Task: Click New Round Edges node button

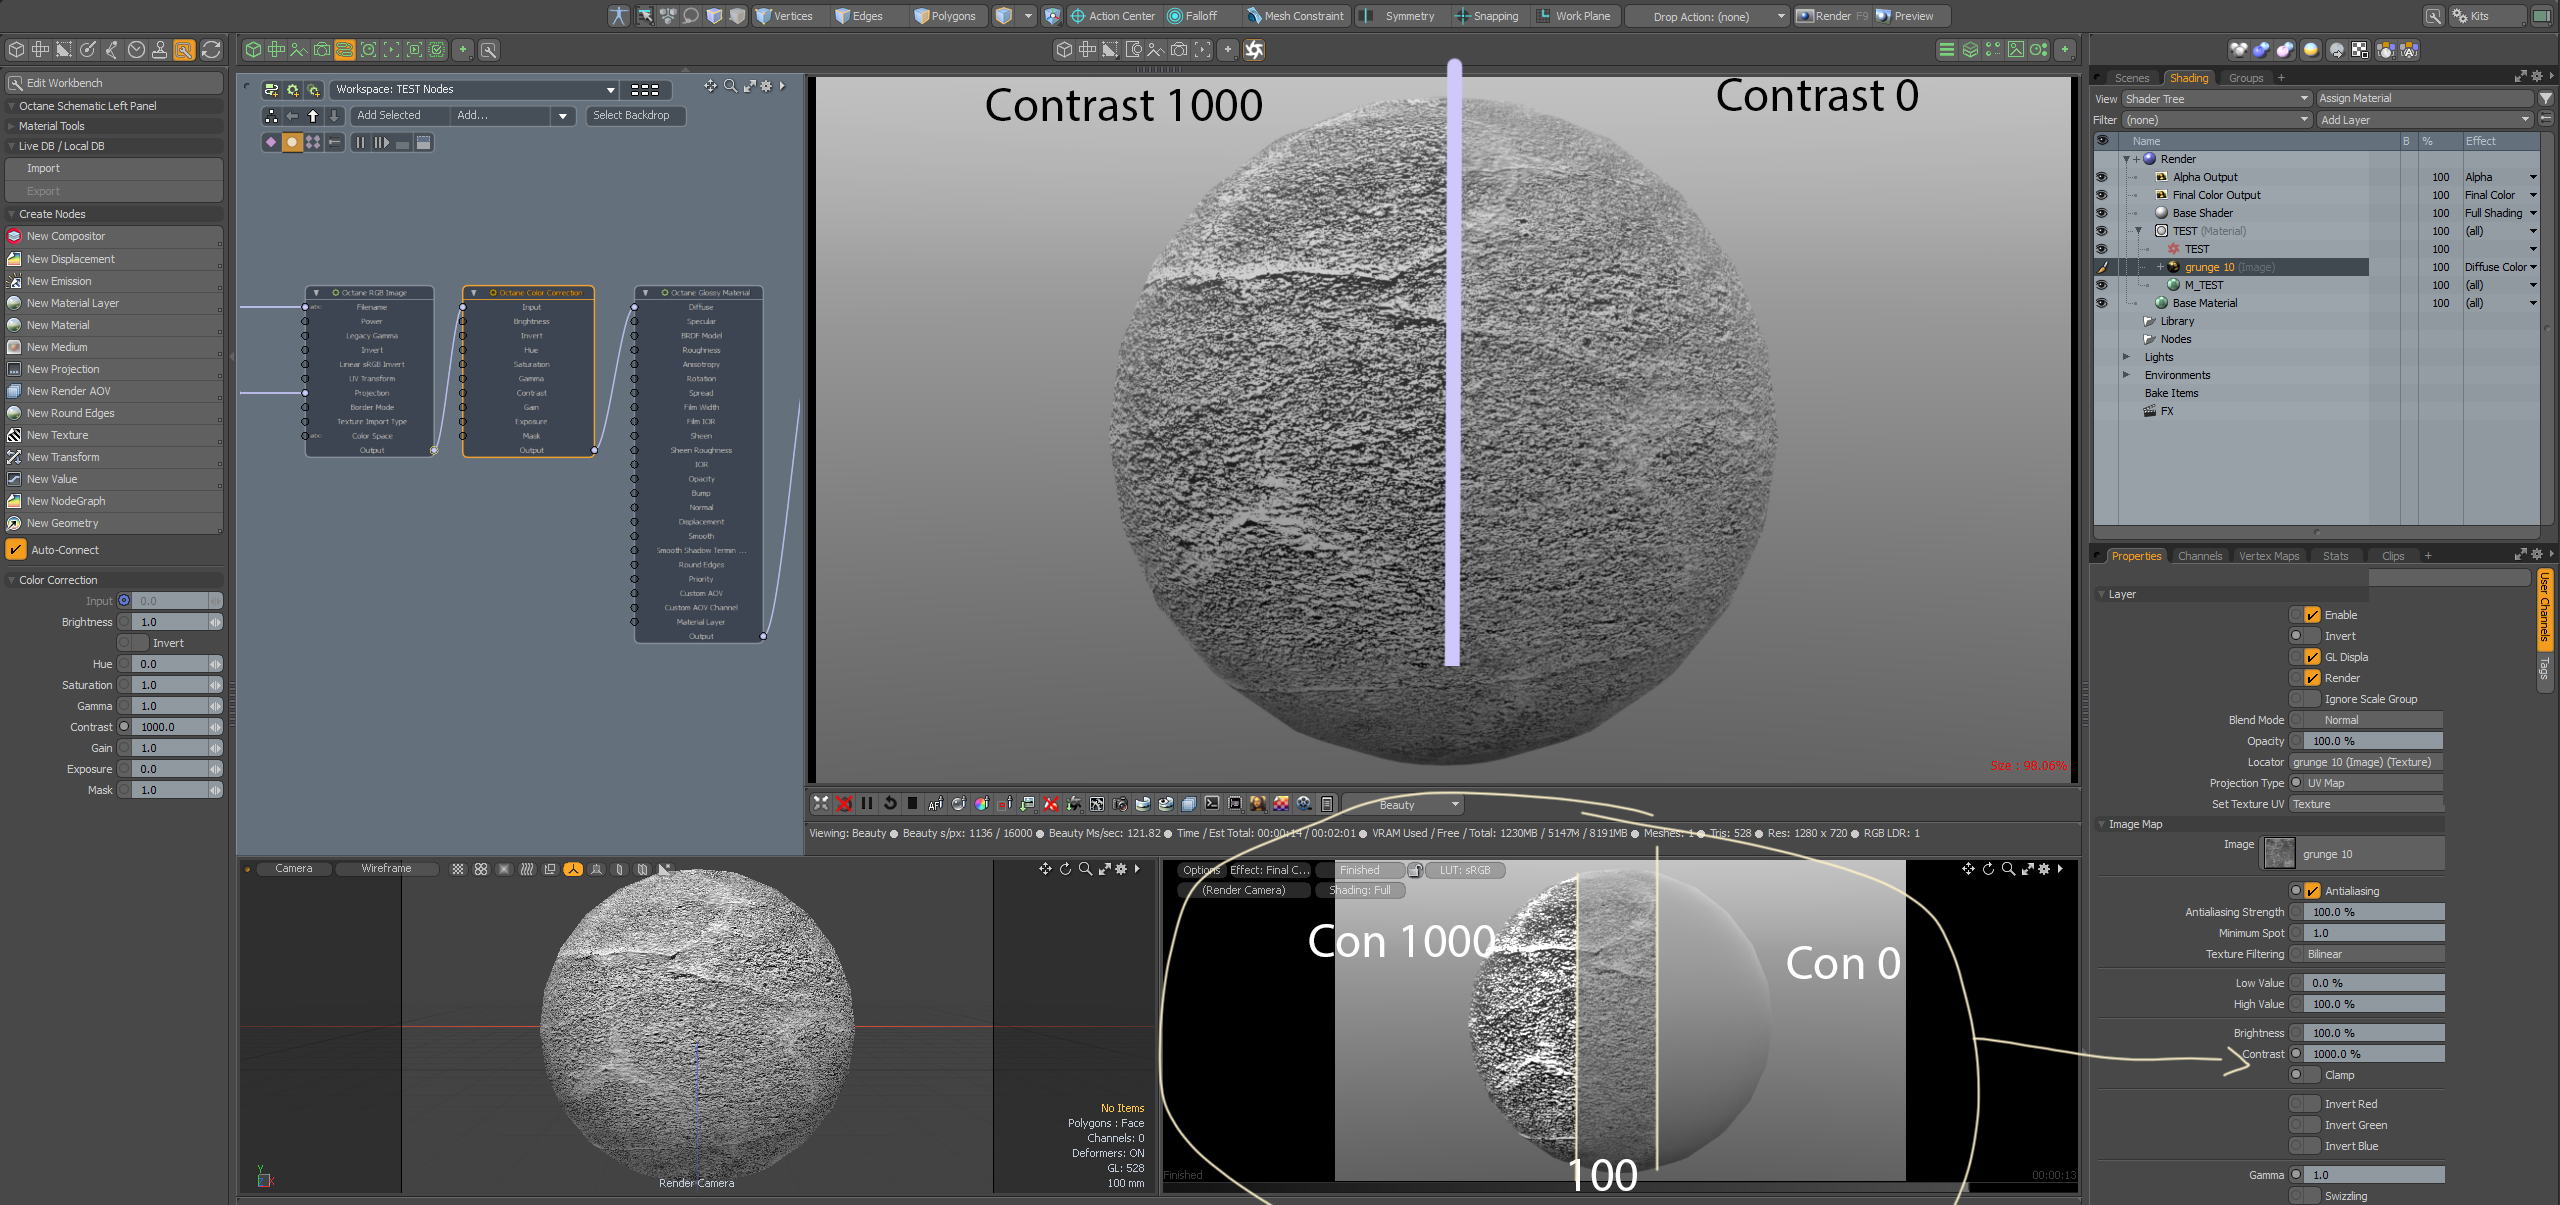Action: [70, 413]
